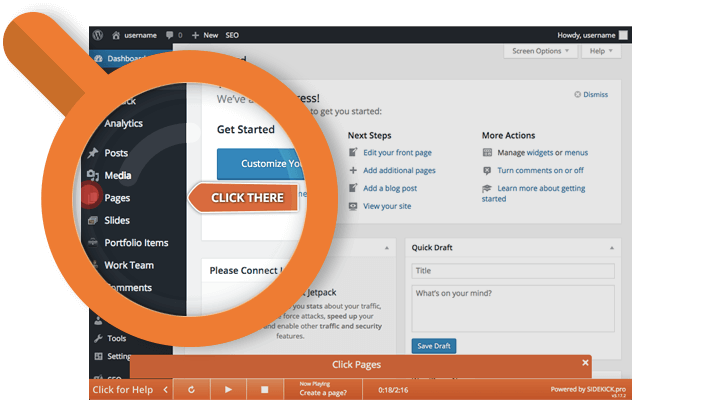Viewport: 720px width, 420px height.
Task: Click the Posts pin icon in sidebar
Action: (x=93, y=153)
